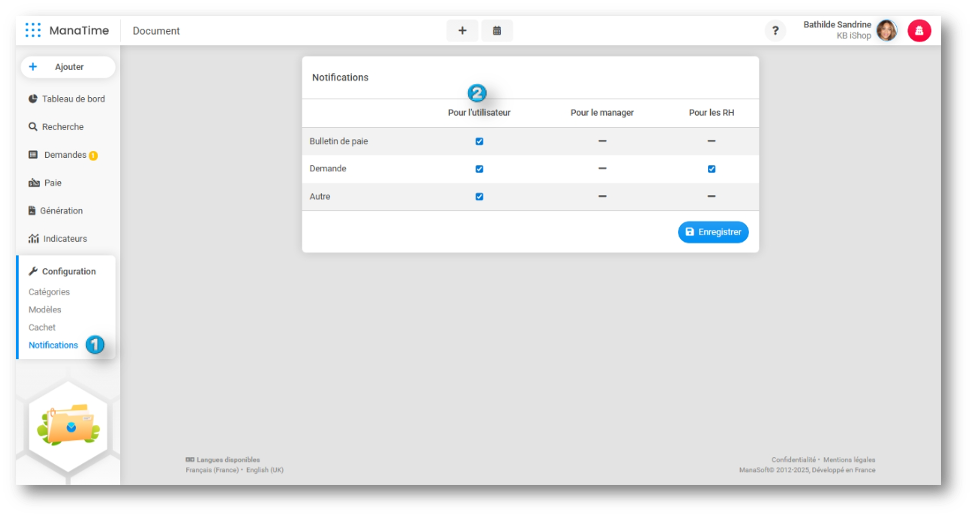Click the KB iShop company label

pyautogui.click(x=854, y=36)
